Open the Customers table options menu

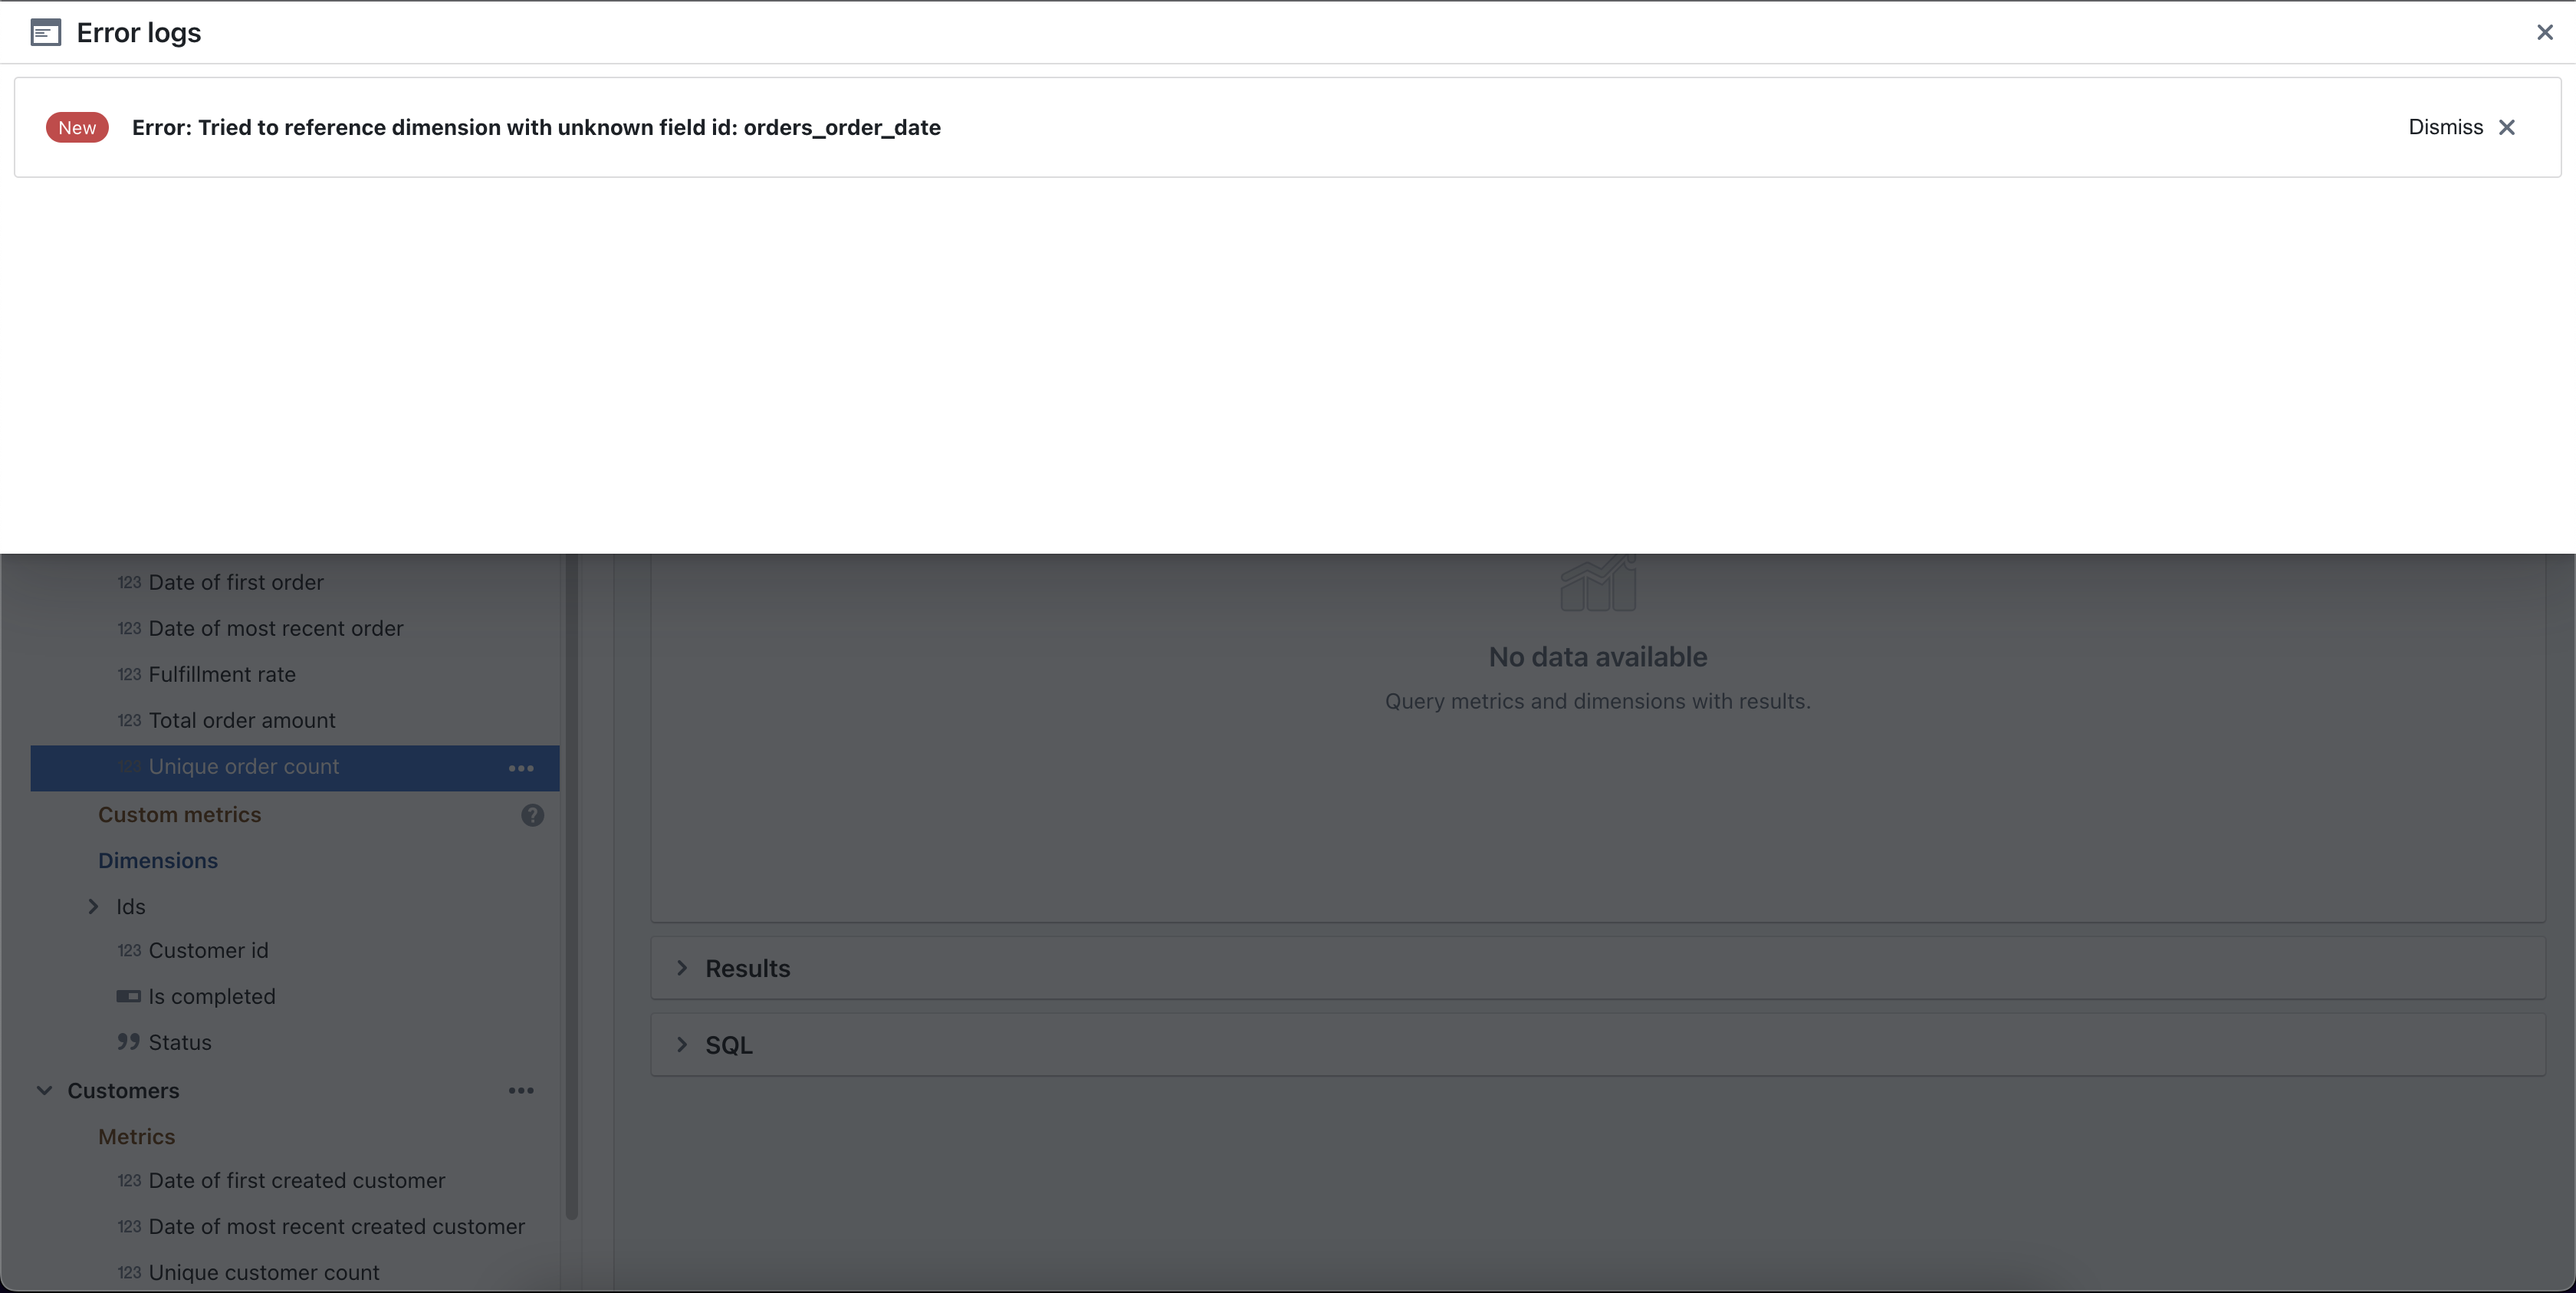tap(521, 1091)
